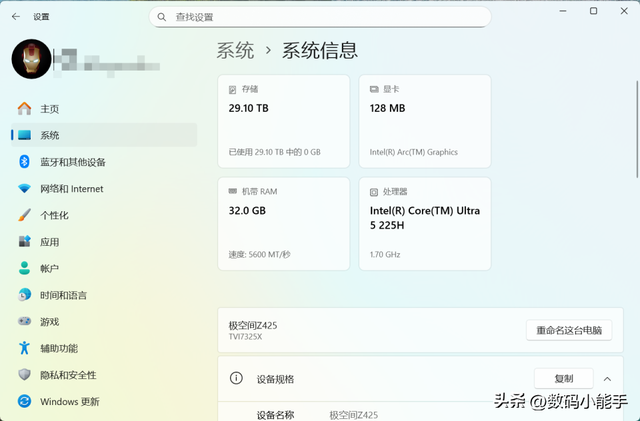Click 复制 button for device specs
The height and width of the screenshot is (421, 640).
tap(563, 379)
